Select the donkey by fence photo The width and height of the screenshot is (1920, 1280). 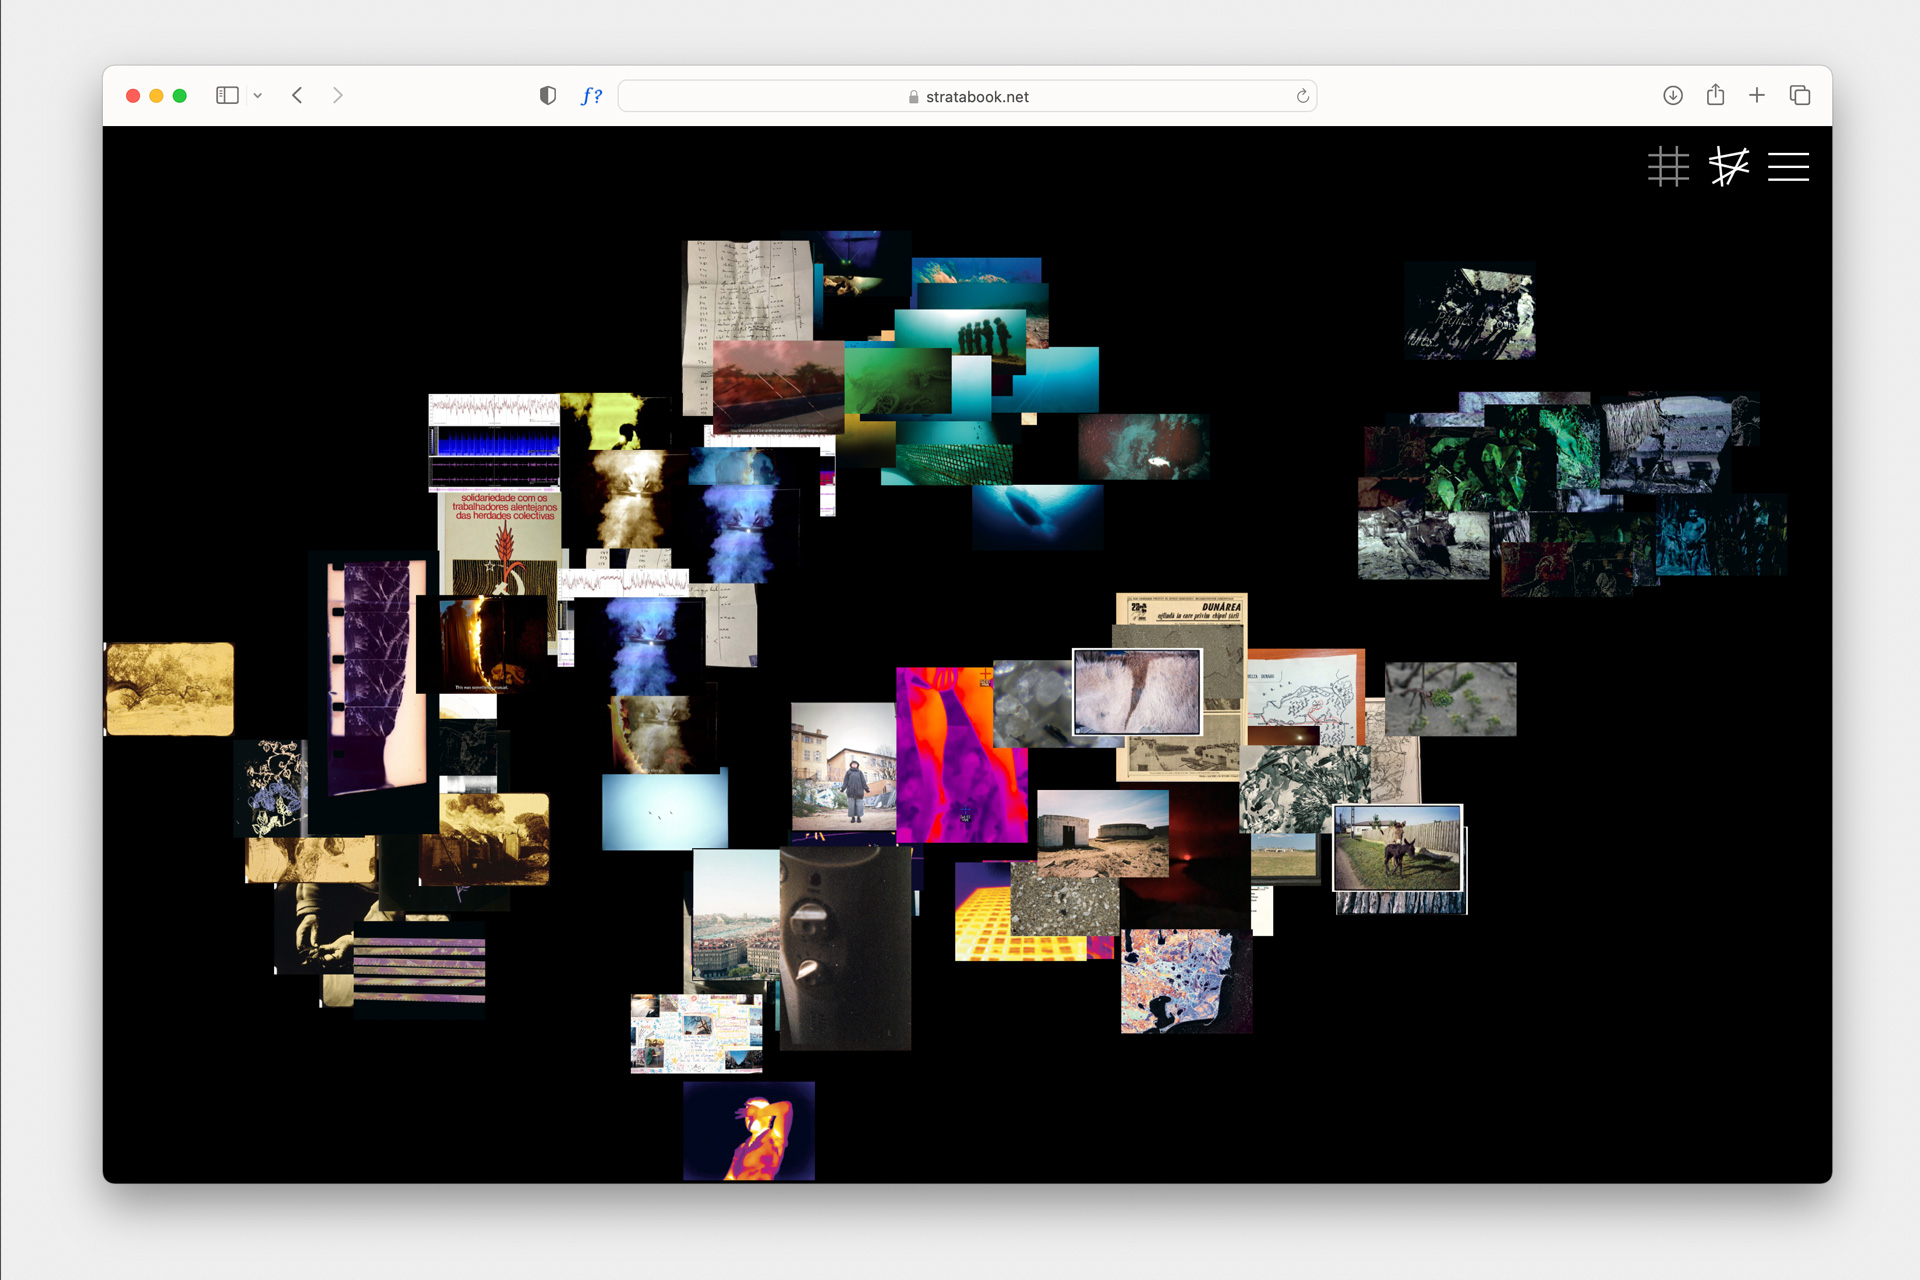pos(1397,847)
